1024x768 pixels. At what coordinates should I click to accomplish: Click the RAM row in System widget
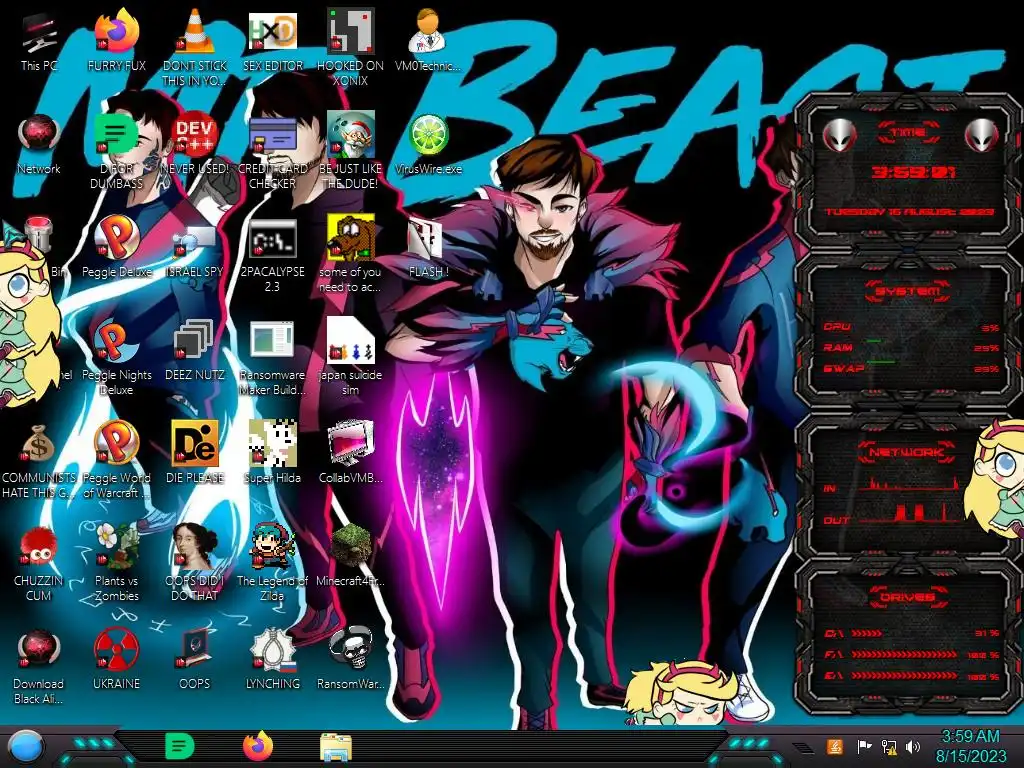911,347
